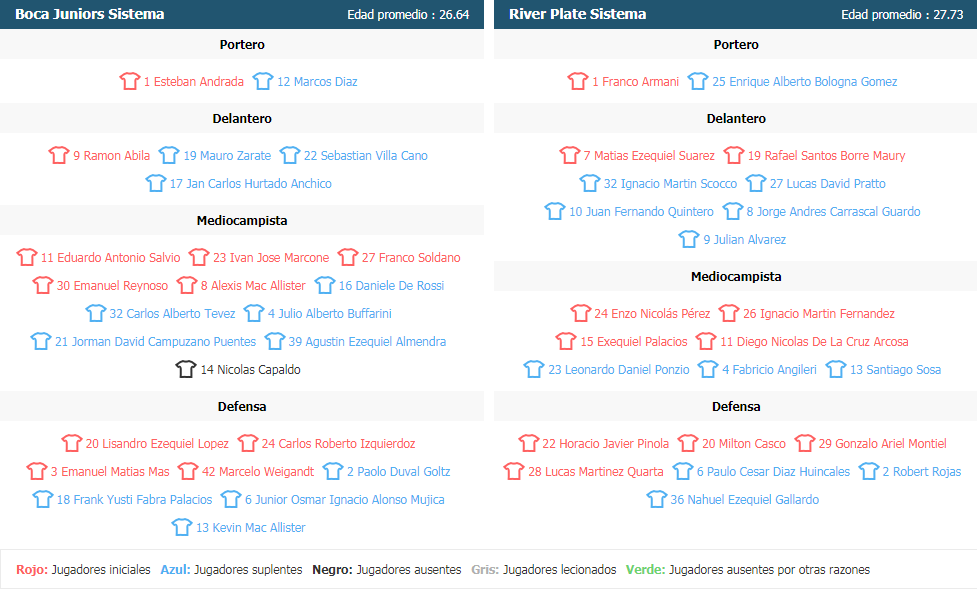Select 23 Leonardo Daniel Ponzio

point(619,370)
